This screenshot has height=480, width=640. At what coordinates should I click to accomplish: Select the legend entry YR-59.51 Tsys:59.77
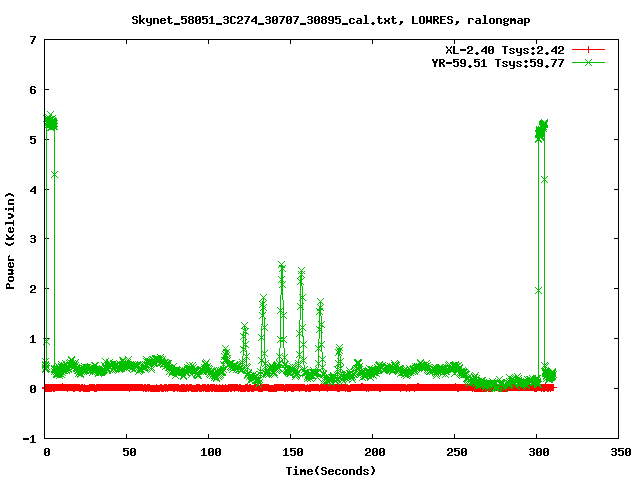(498, 63)
